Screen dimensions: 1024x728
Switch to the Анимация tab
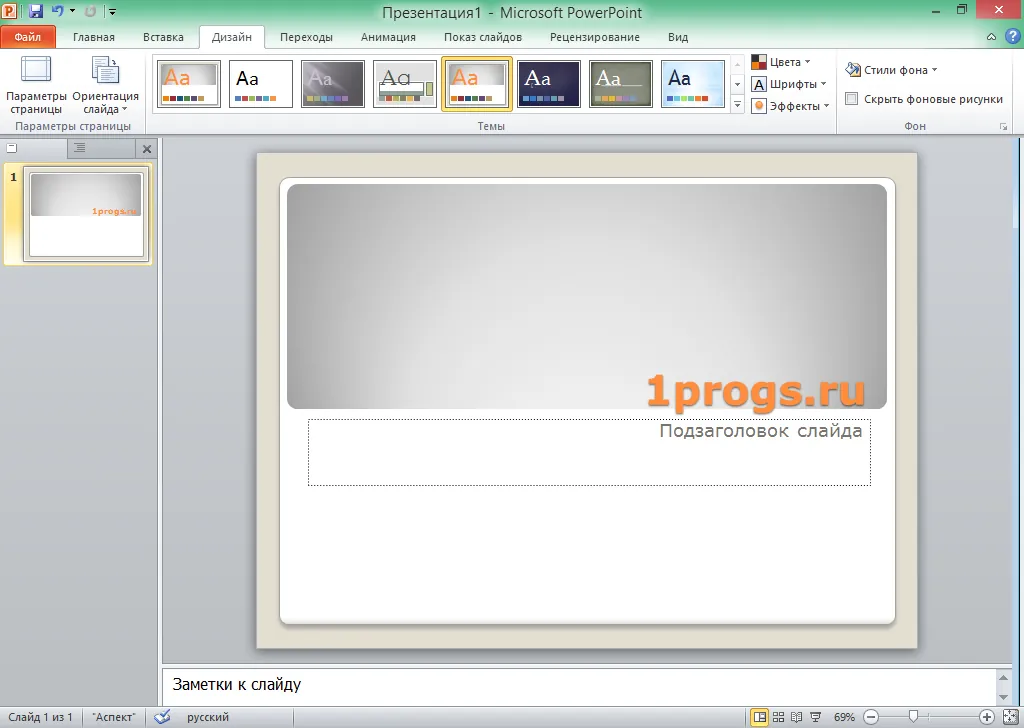[388, 37]
